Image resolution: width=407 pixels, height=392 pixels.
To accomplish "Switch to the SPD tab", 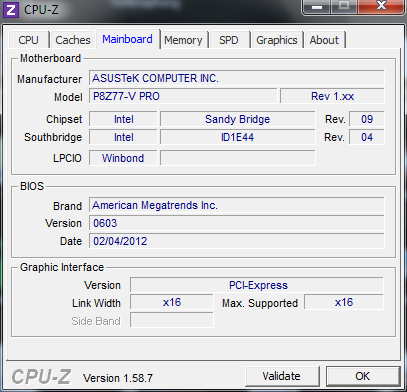I will tap(229, 40).
